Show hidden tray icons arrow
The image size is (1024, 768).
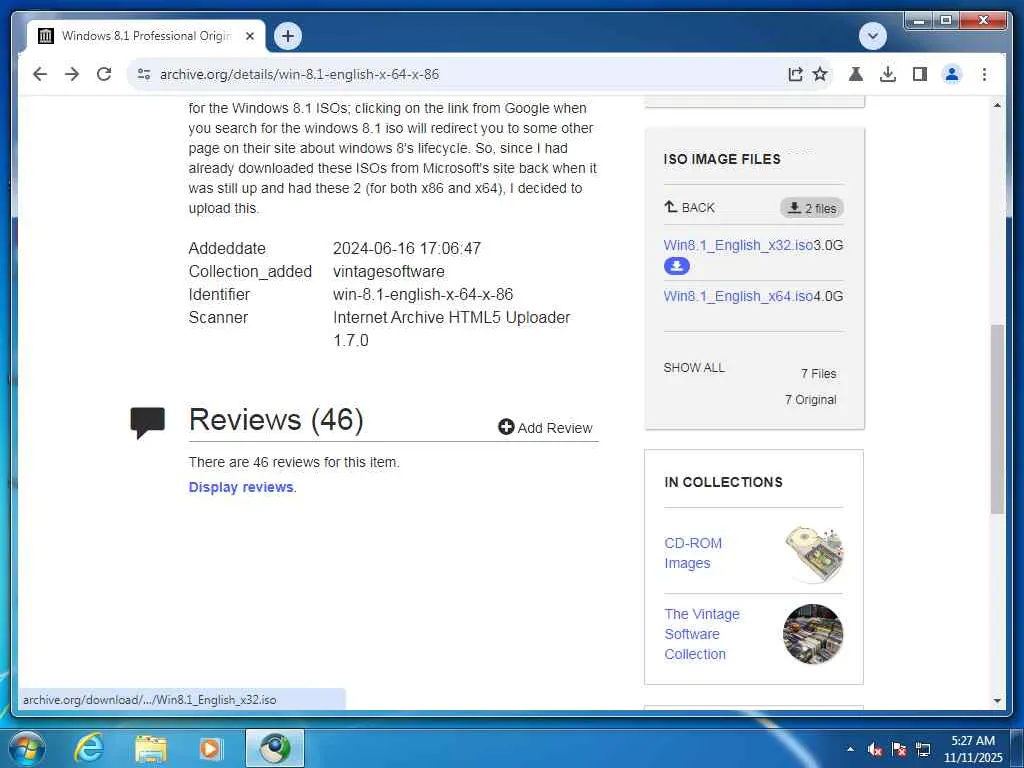tap(850, 749)
